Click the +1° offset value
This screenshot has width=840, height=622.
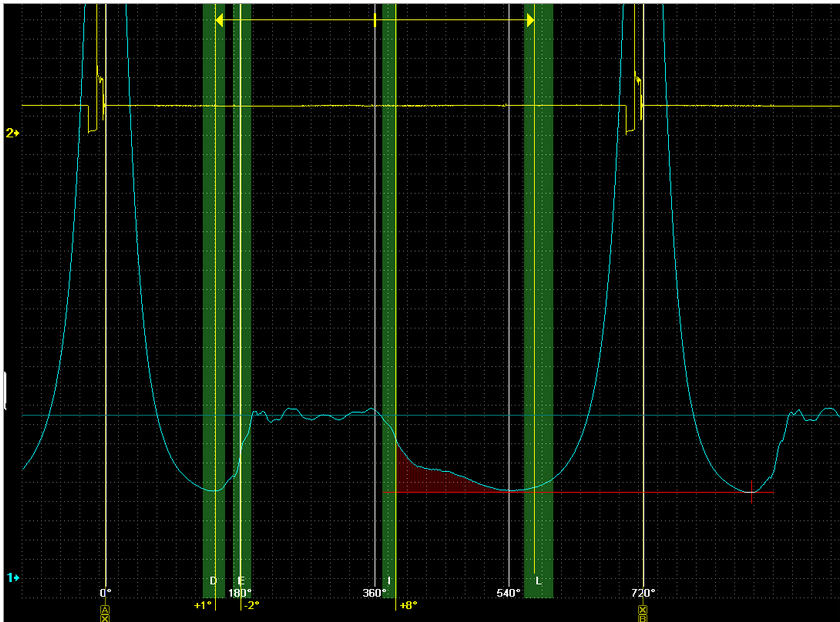203,605
